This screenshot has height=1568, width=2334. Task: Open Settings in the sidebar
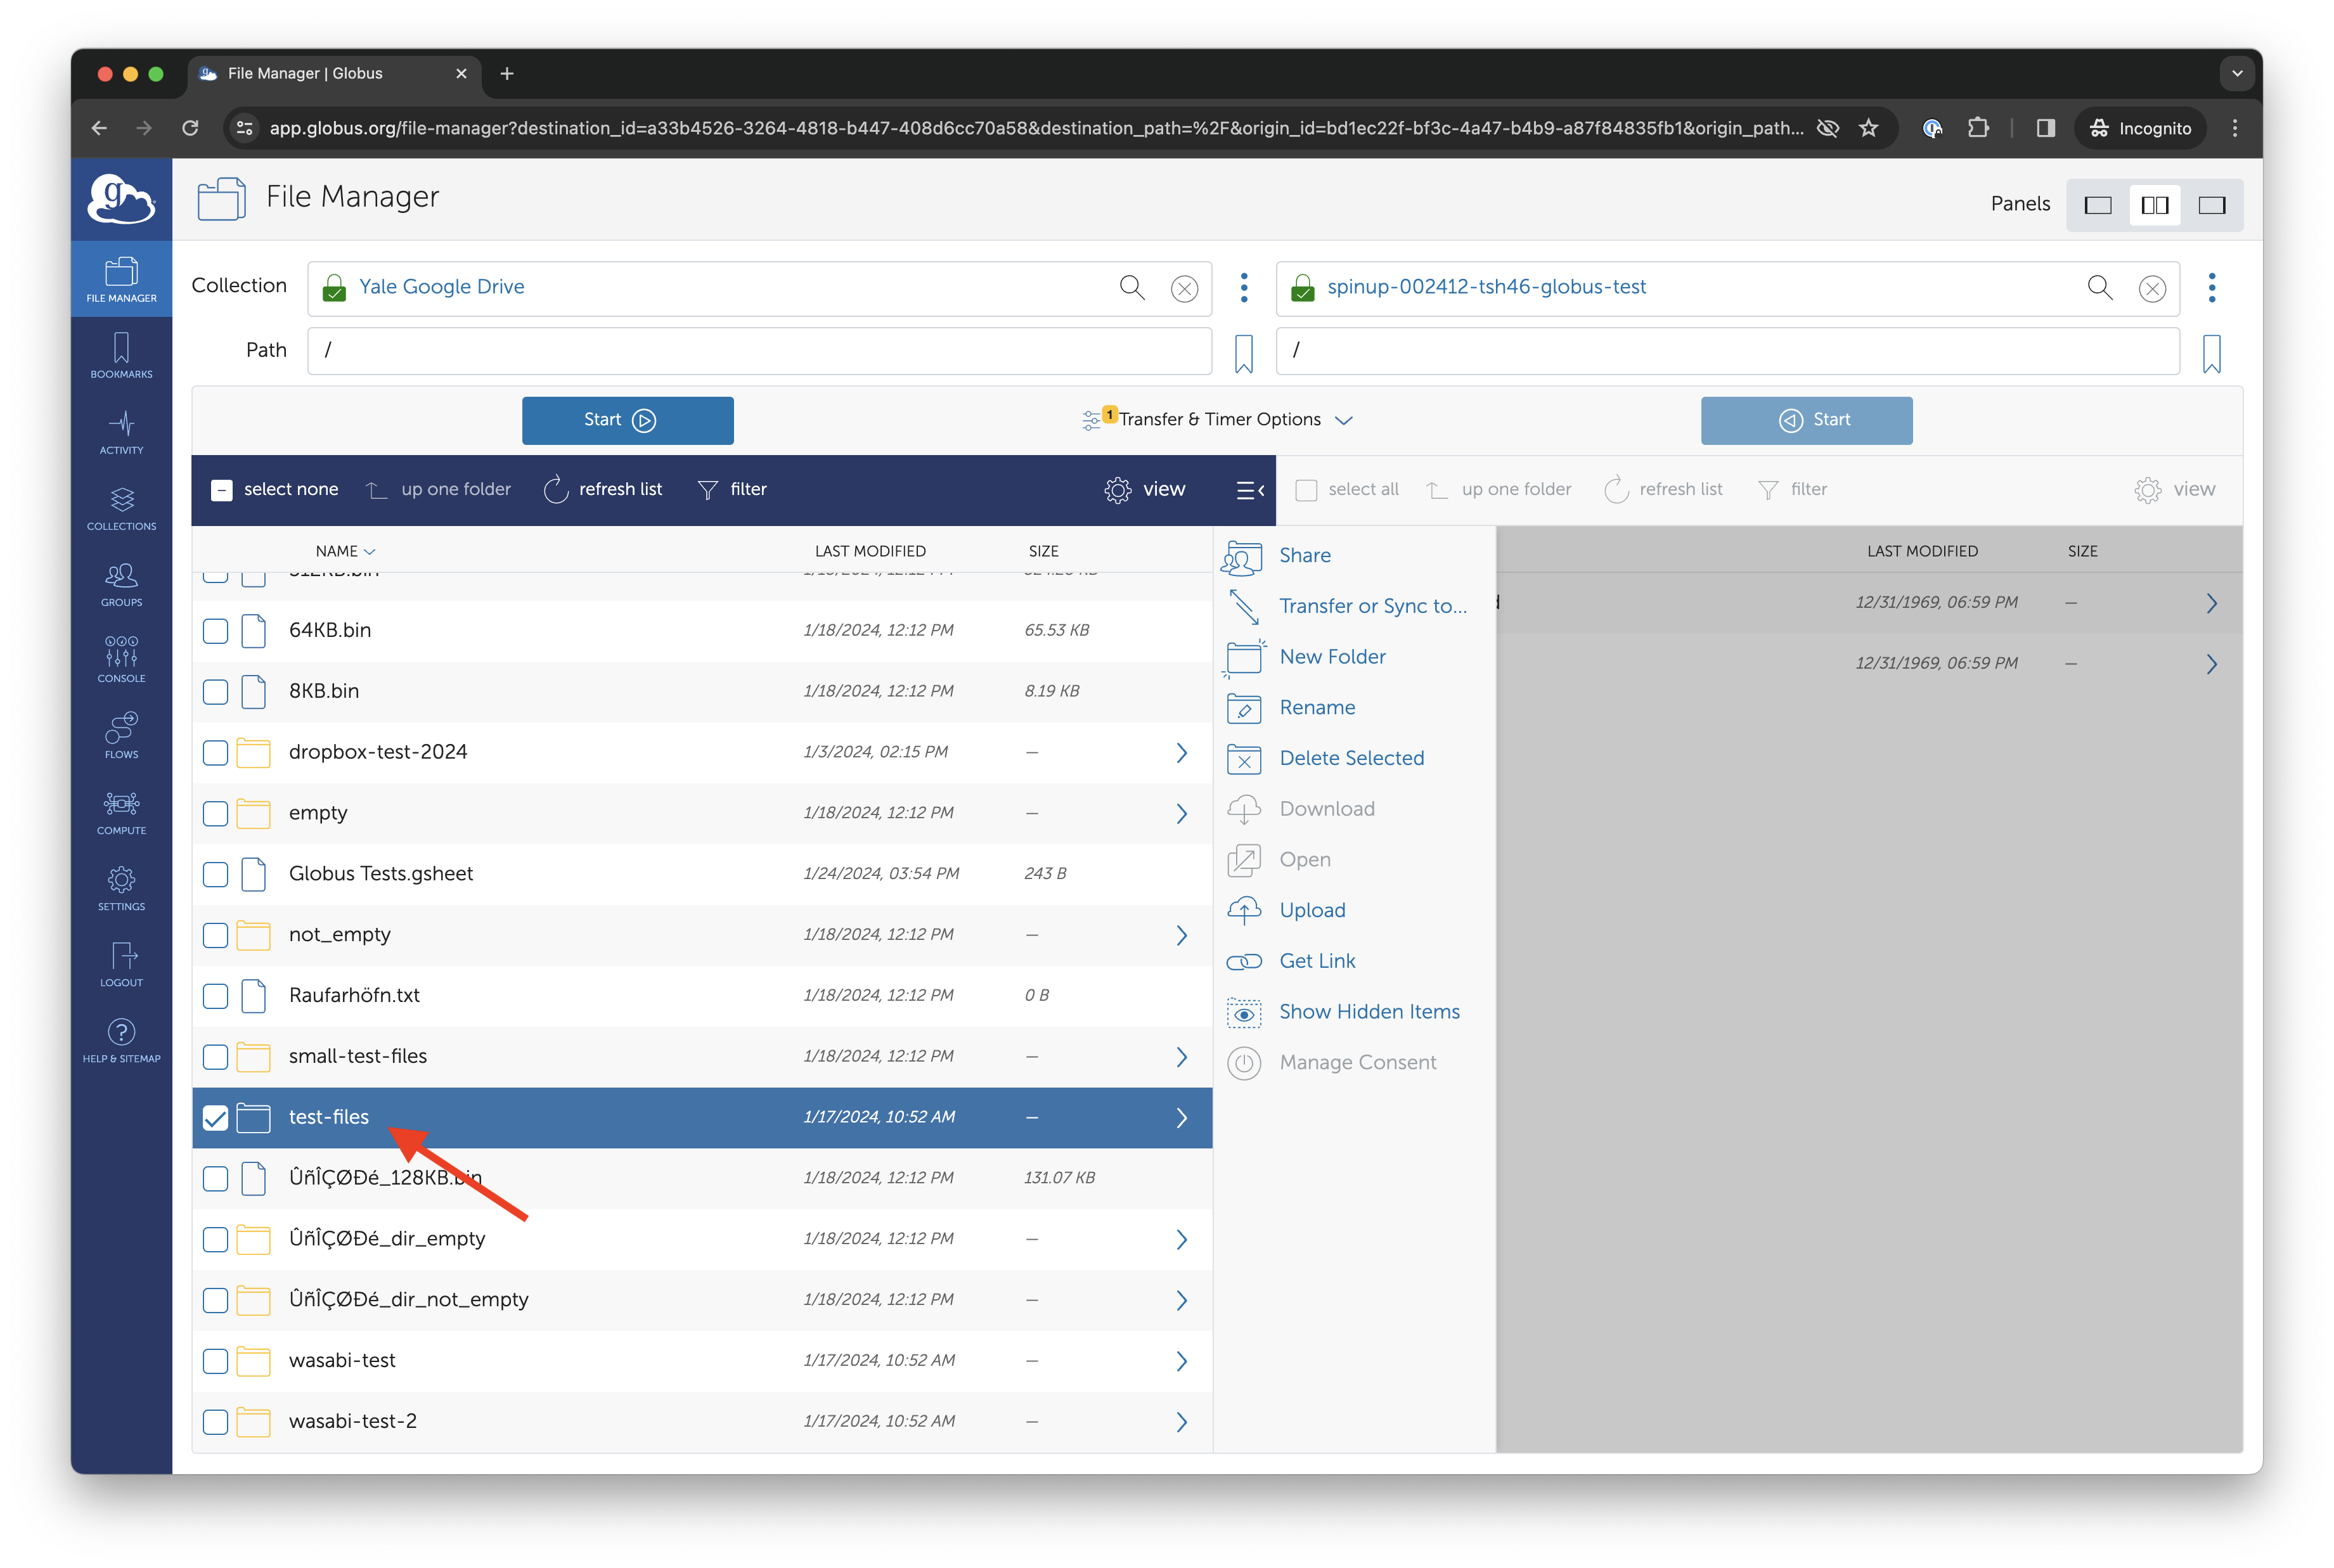click(x=121, y=888)
